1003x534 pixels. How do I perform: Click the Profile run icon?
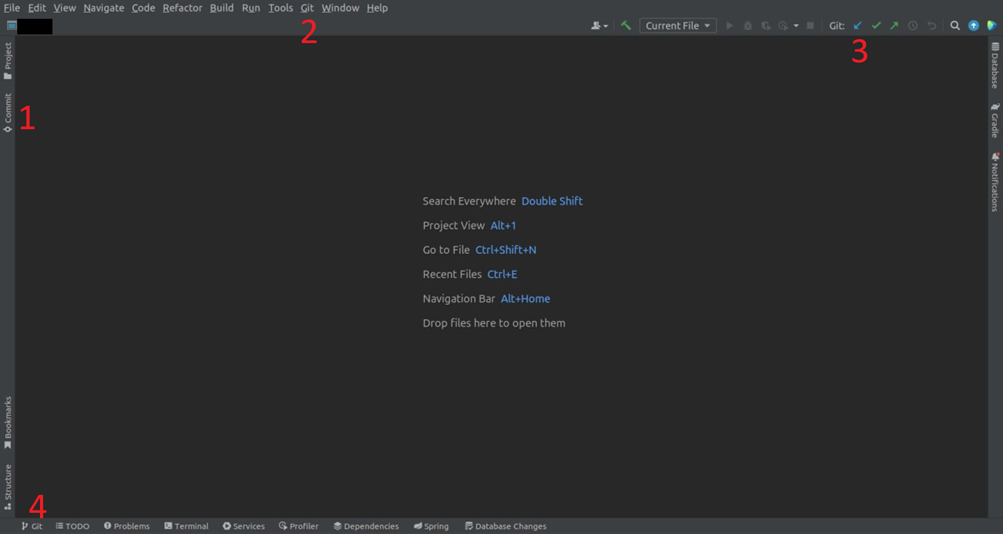coord(783,26)
